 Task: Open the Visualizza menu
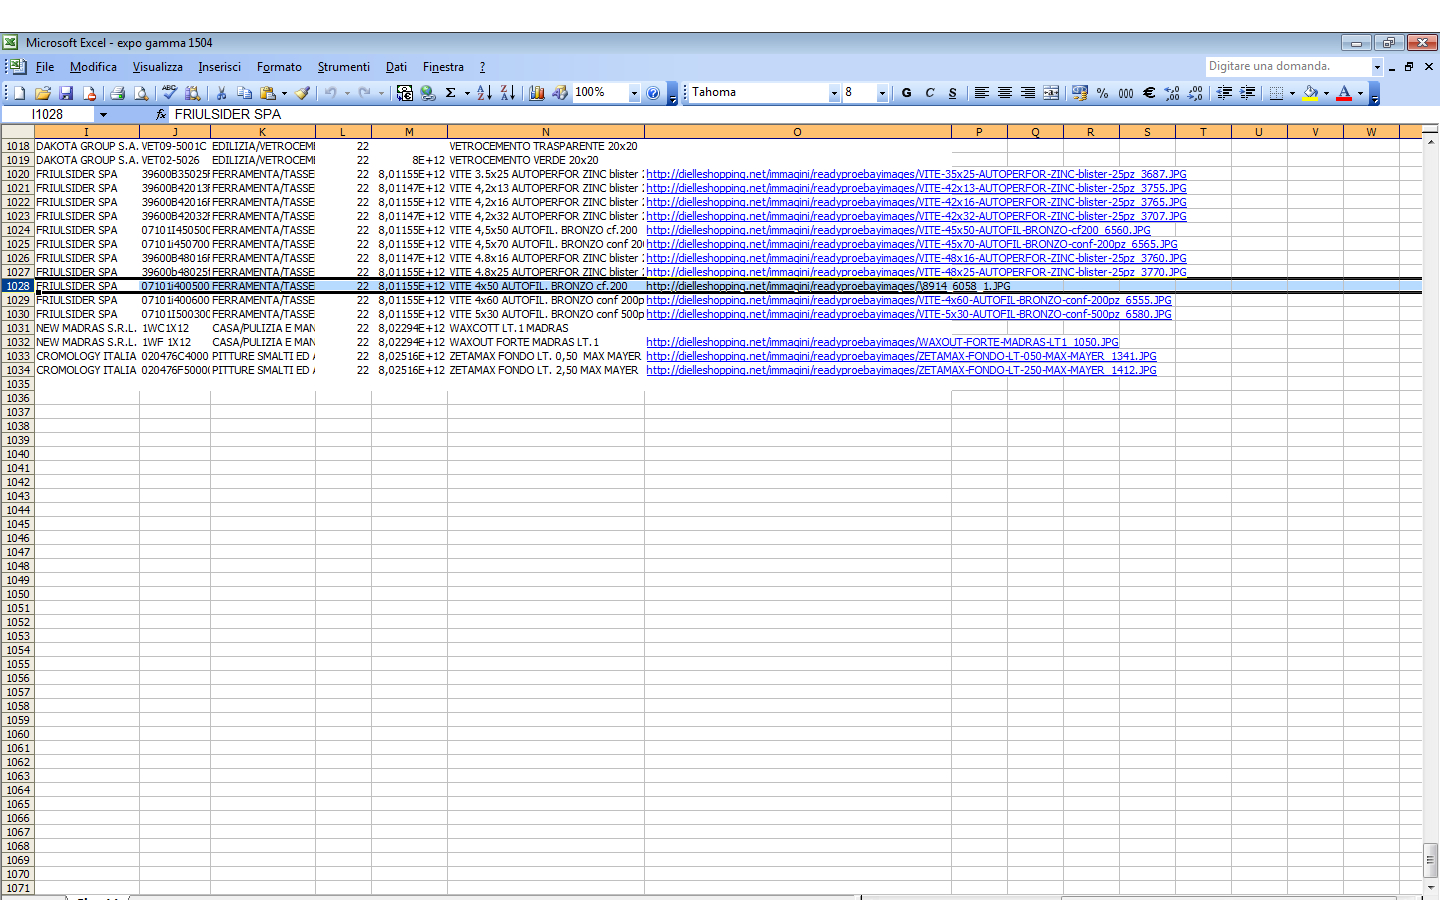tap(157, 67)
